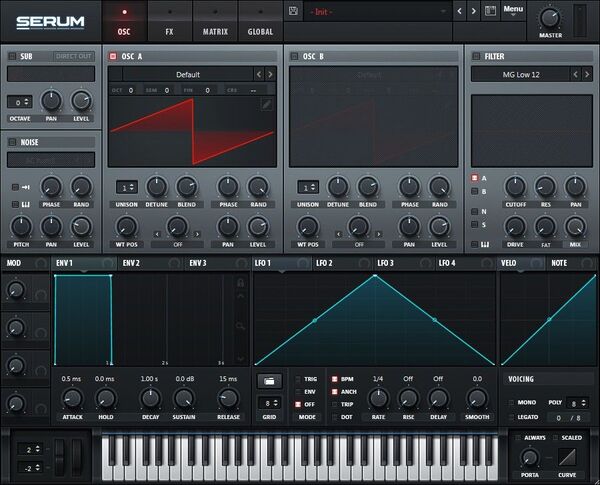
Task: Select the LFO 4 tab
Action: pos(465,263)
